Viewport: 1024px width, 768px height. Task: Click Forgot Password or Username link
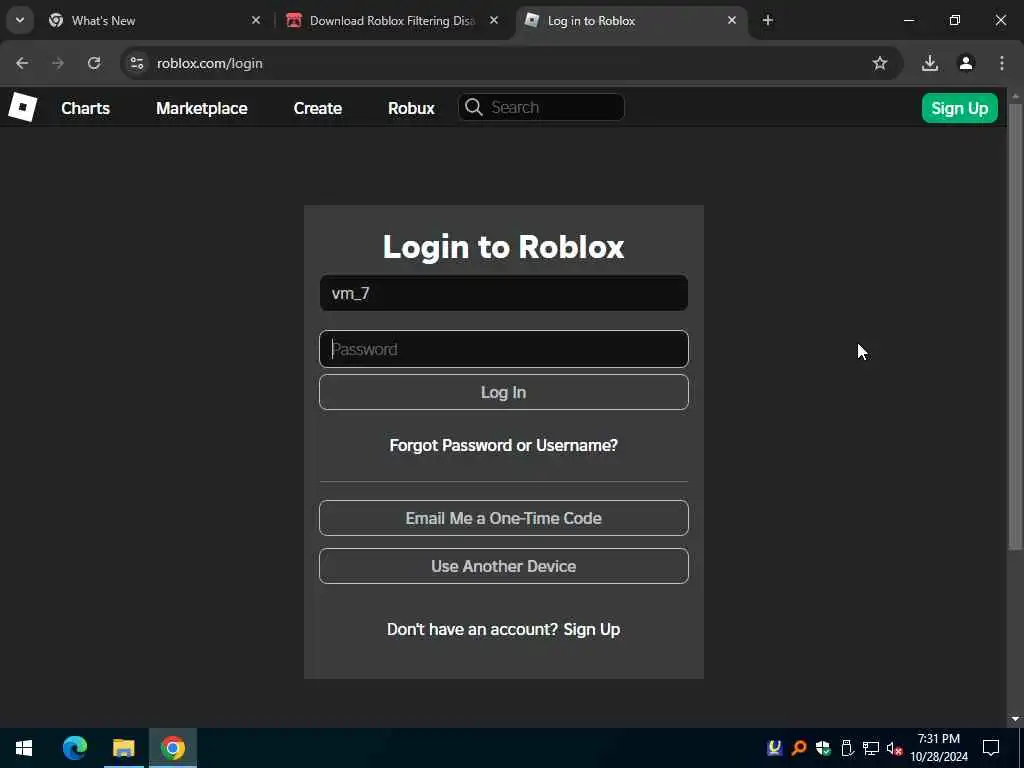coord(504,445)
